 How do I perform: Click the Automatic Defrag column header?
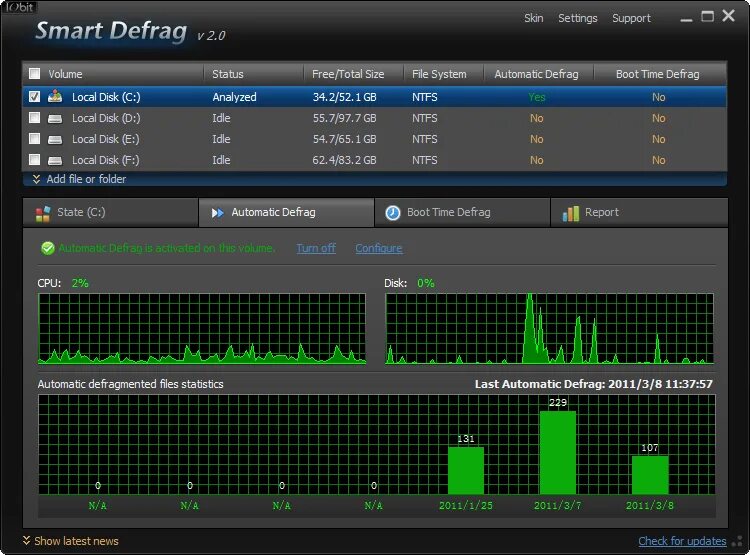(x=536, y=74)
